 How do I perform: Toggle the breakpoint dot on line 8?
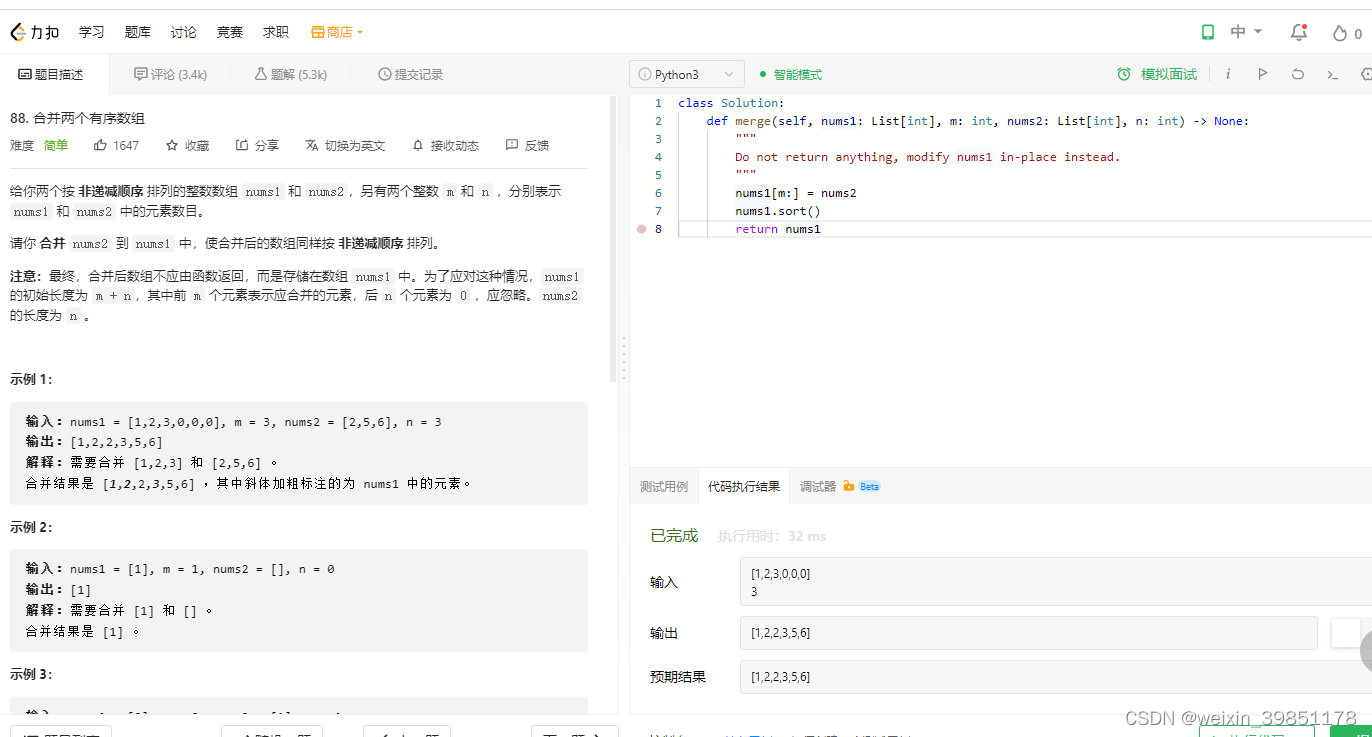[x=642, y=229]
